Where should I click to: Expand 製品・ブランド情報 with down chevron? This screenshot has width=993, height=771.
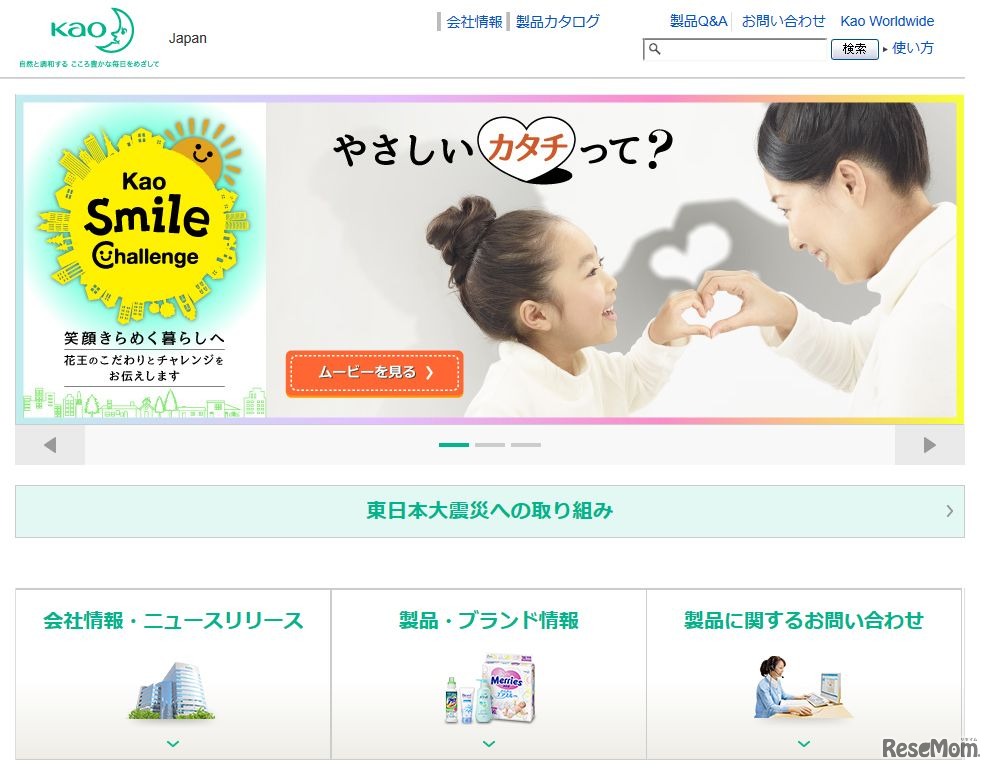pyautogui.click(x=489, y=744)
